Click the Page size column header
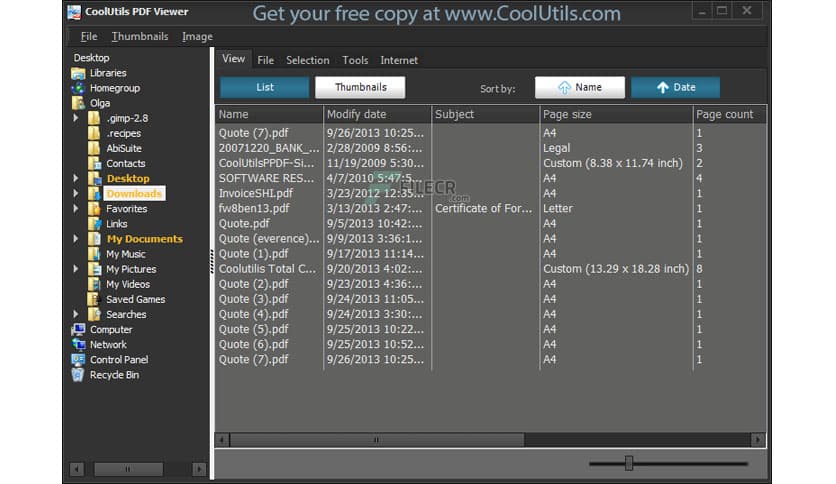Viewport: 836px width, 484px height. point(616,114)
